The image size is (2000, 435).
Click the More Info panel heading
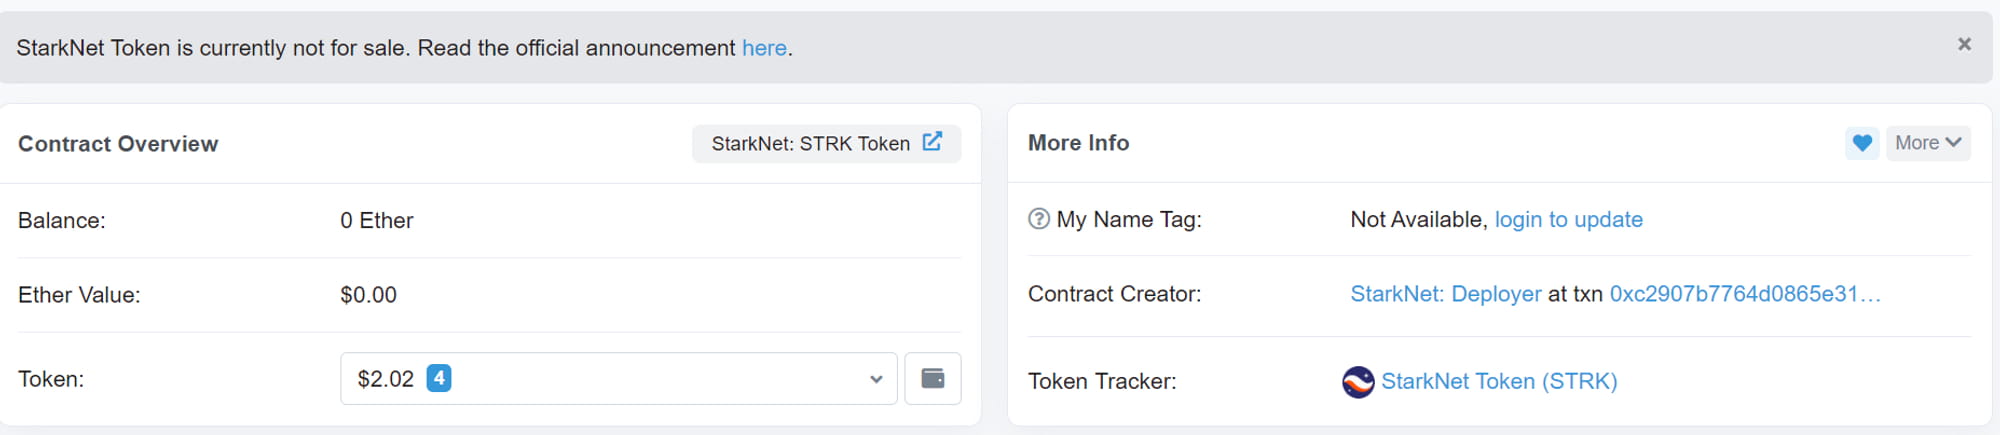(1078, 143)
